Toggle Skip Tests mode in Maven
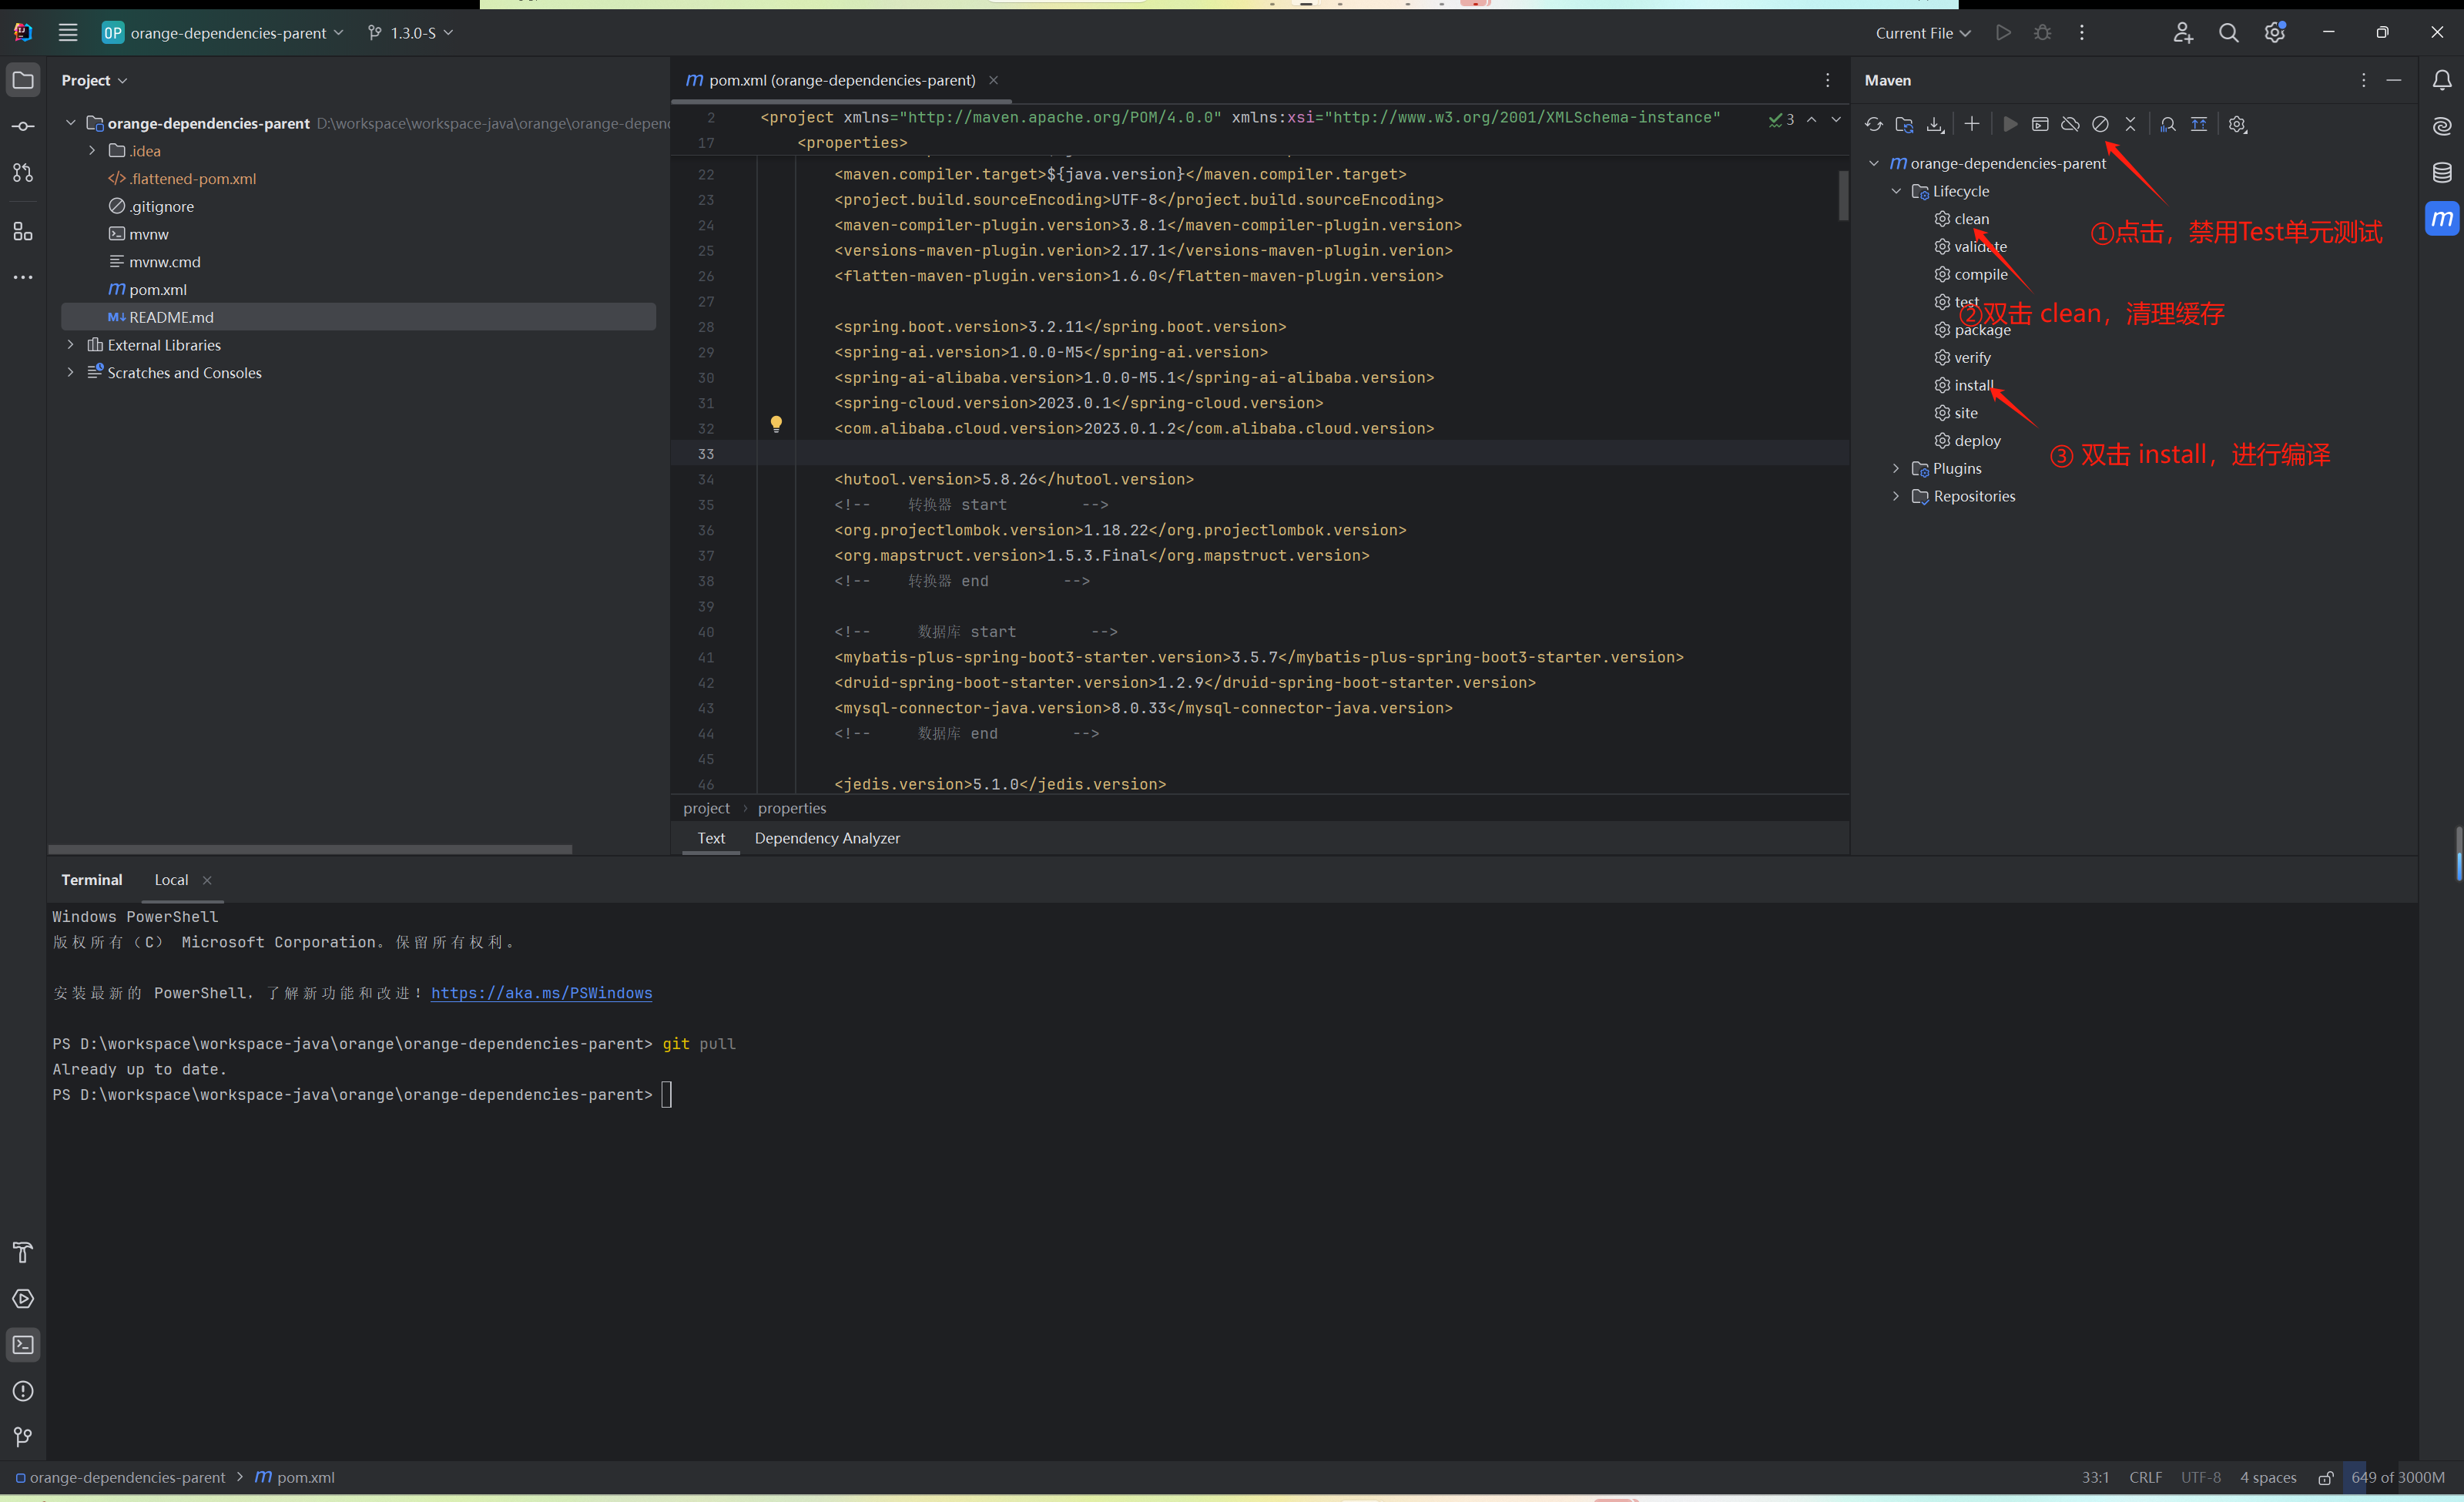 pyautogui.click(x=2100, y=124)
